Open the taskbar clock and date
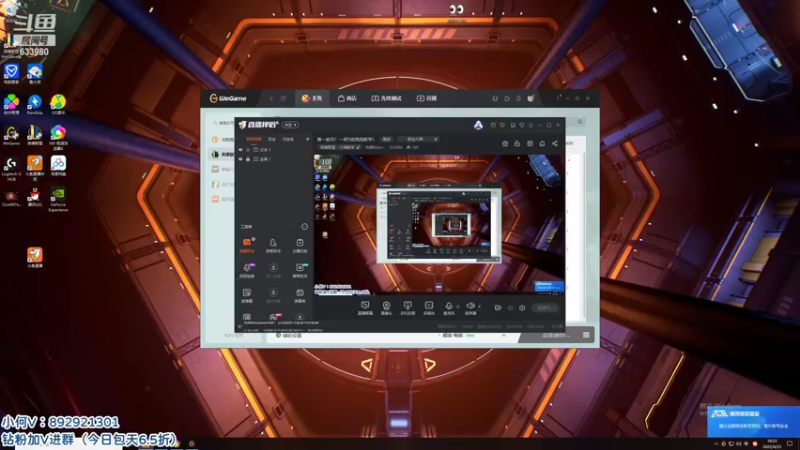 coord(772,443)
